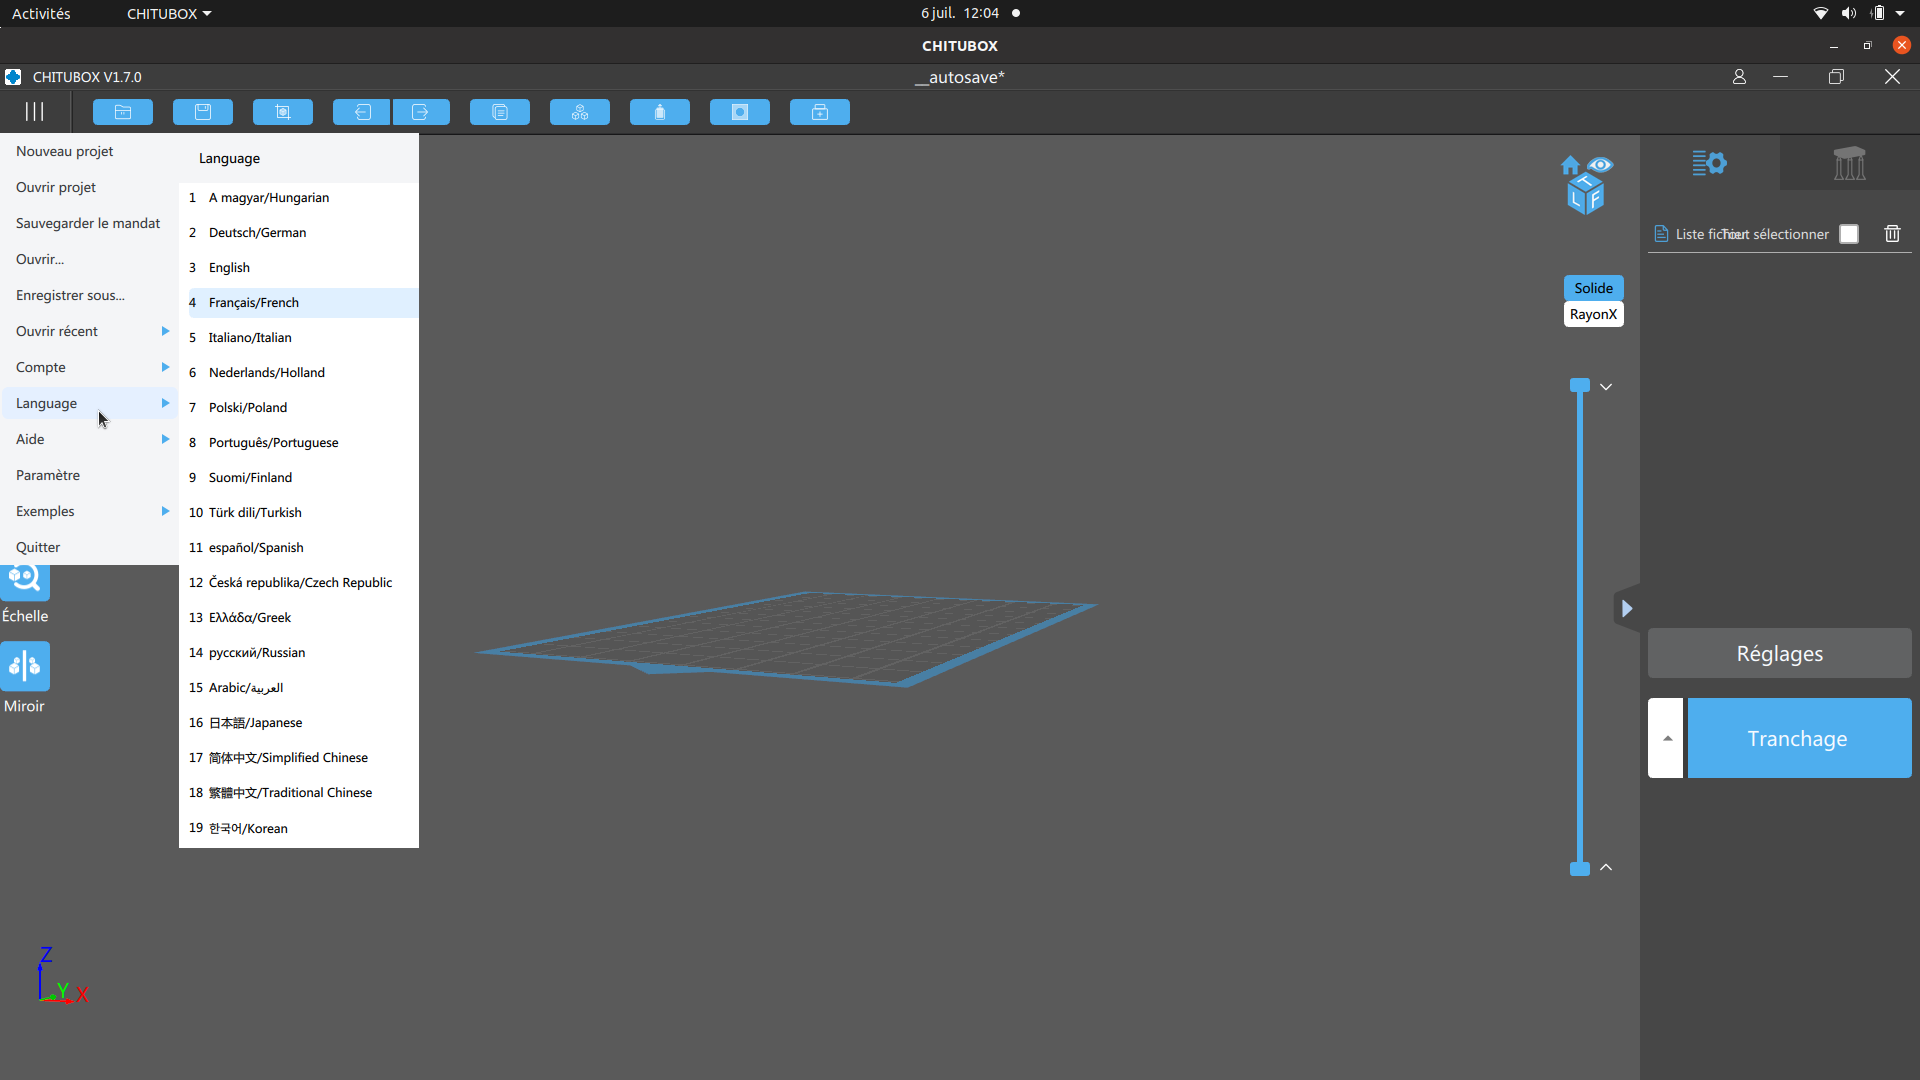Click the redo arrow toolbar button

click(x=421, y=112)
